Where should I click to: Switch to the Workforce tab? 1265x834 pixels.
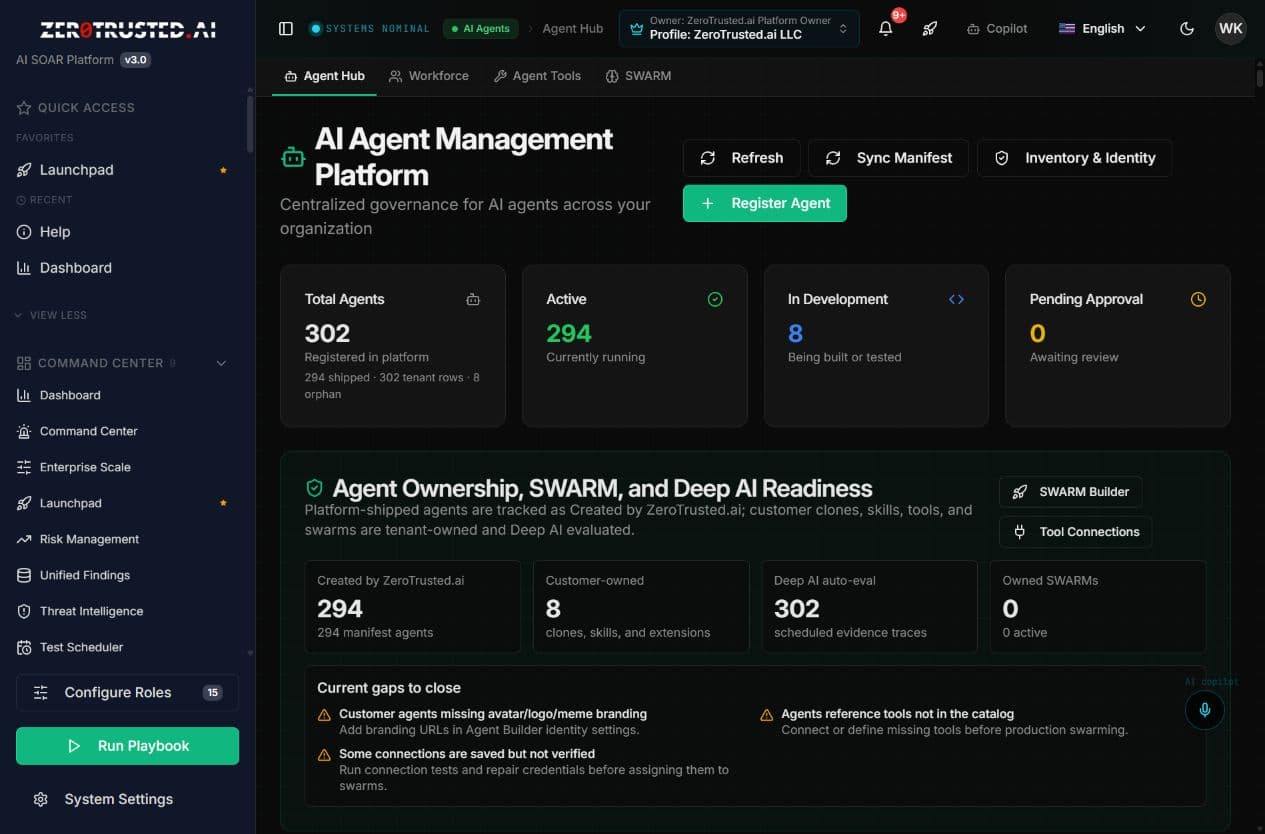click(429, 76)
